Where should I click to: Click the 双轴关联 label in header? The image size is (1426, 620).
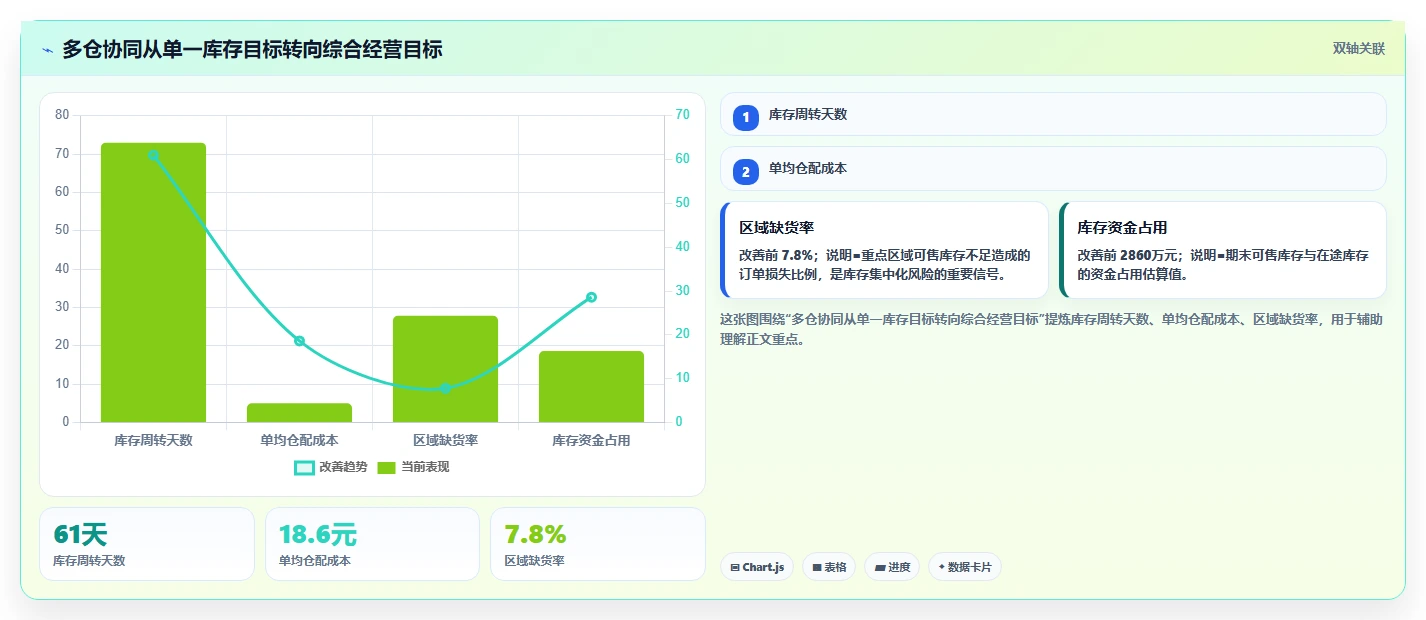(1359, 49)
